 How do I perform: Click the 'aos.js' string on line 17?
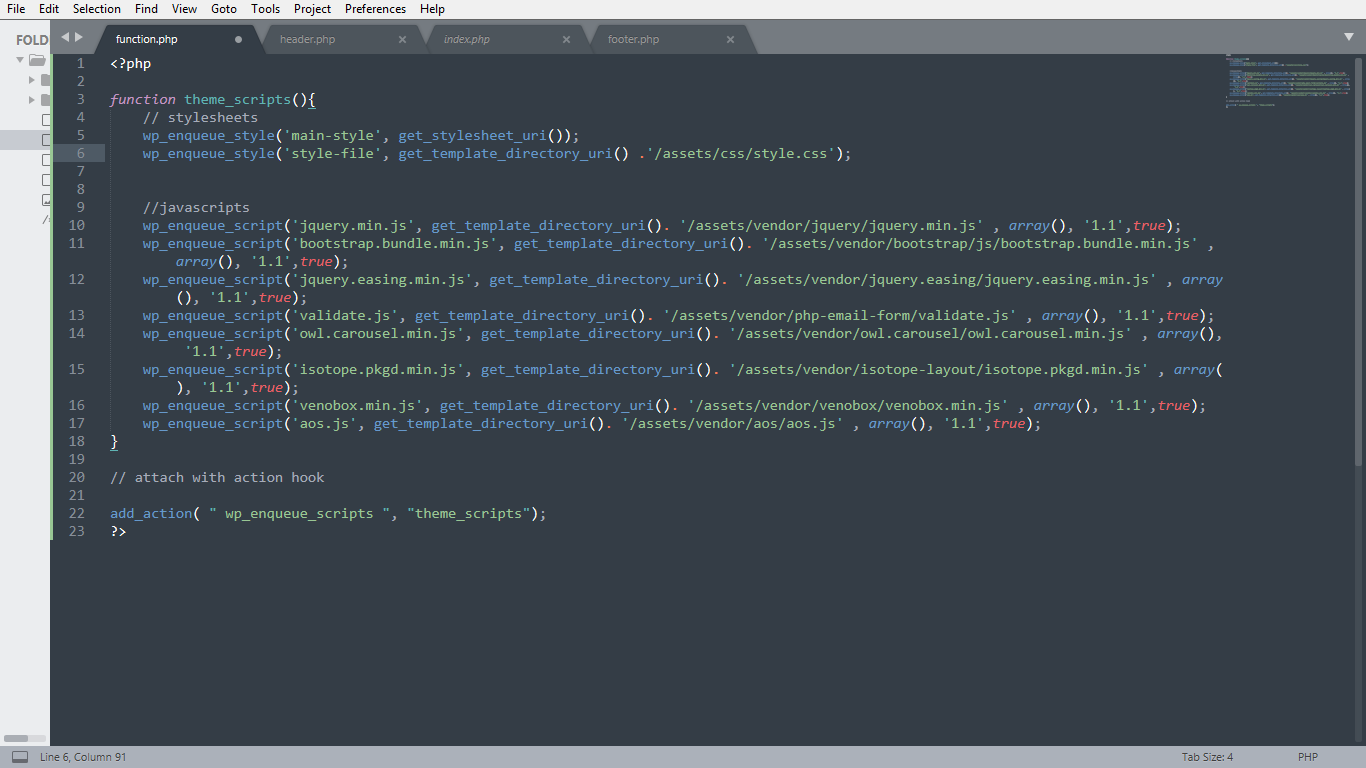(x=324, y=423)
